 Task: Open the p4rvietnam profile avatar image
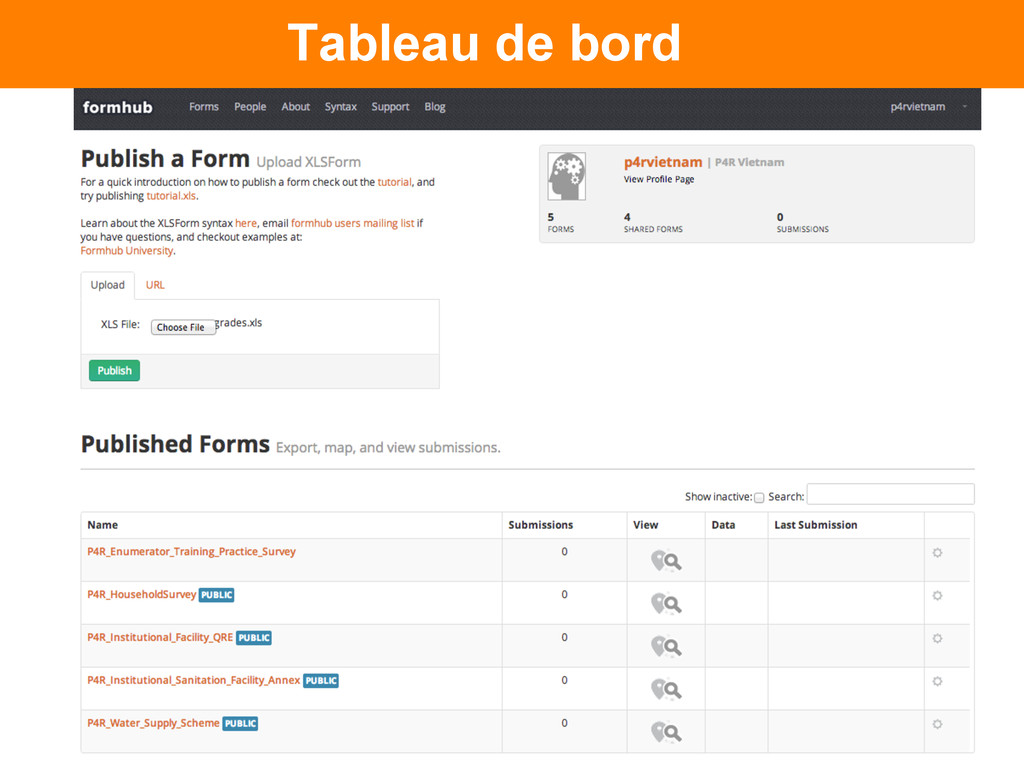pos(566,176)
